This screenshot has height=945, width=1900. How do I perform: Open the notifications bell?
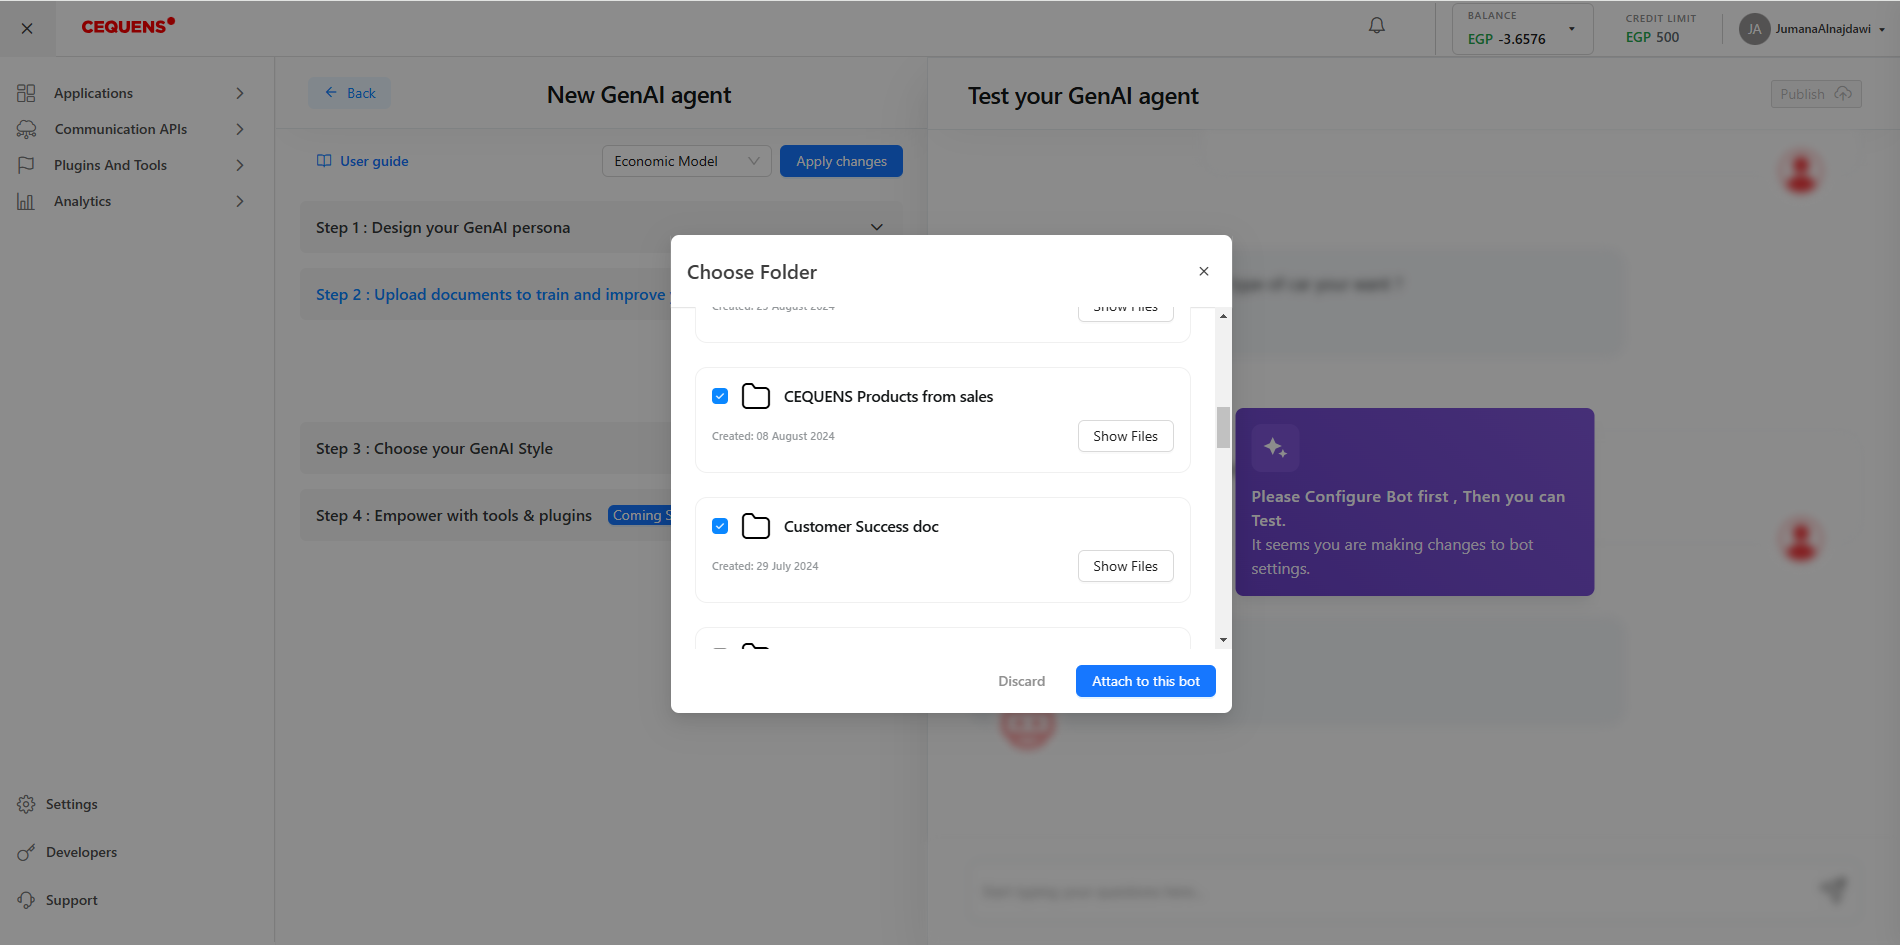[1377, 26]
